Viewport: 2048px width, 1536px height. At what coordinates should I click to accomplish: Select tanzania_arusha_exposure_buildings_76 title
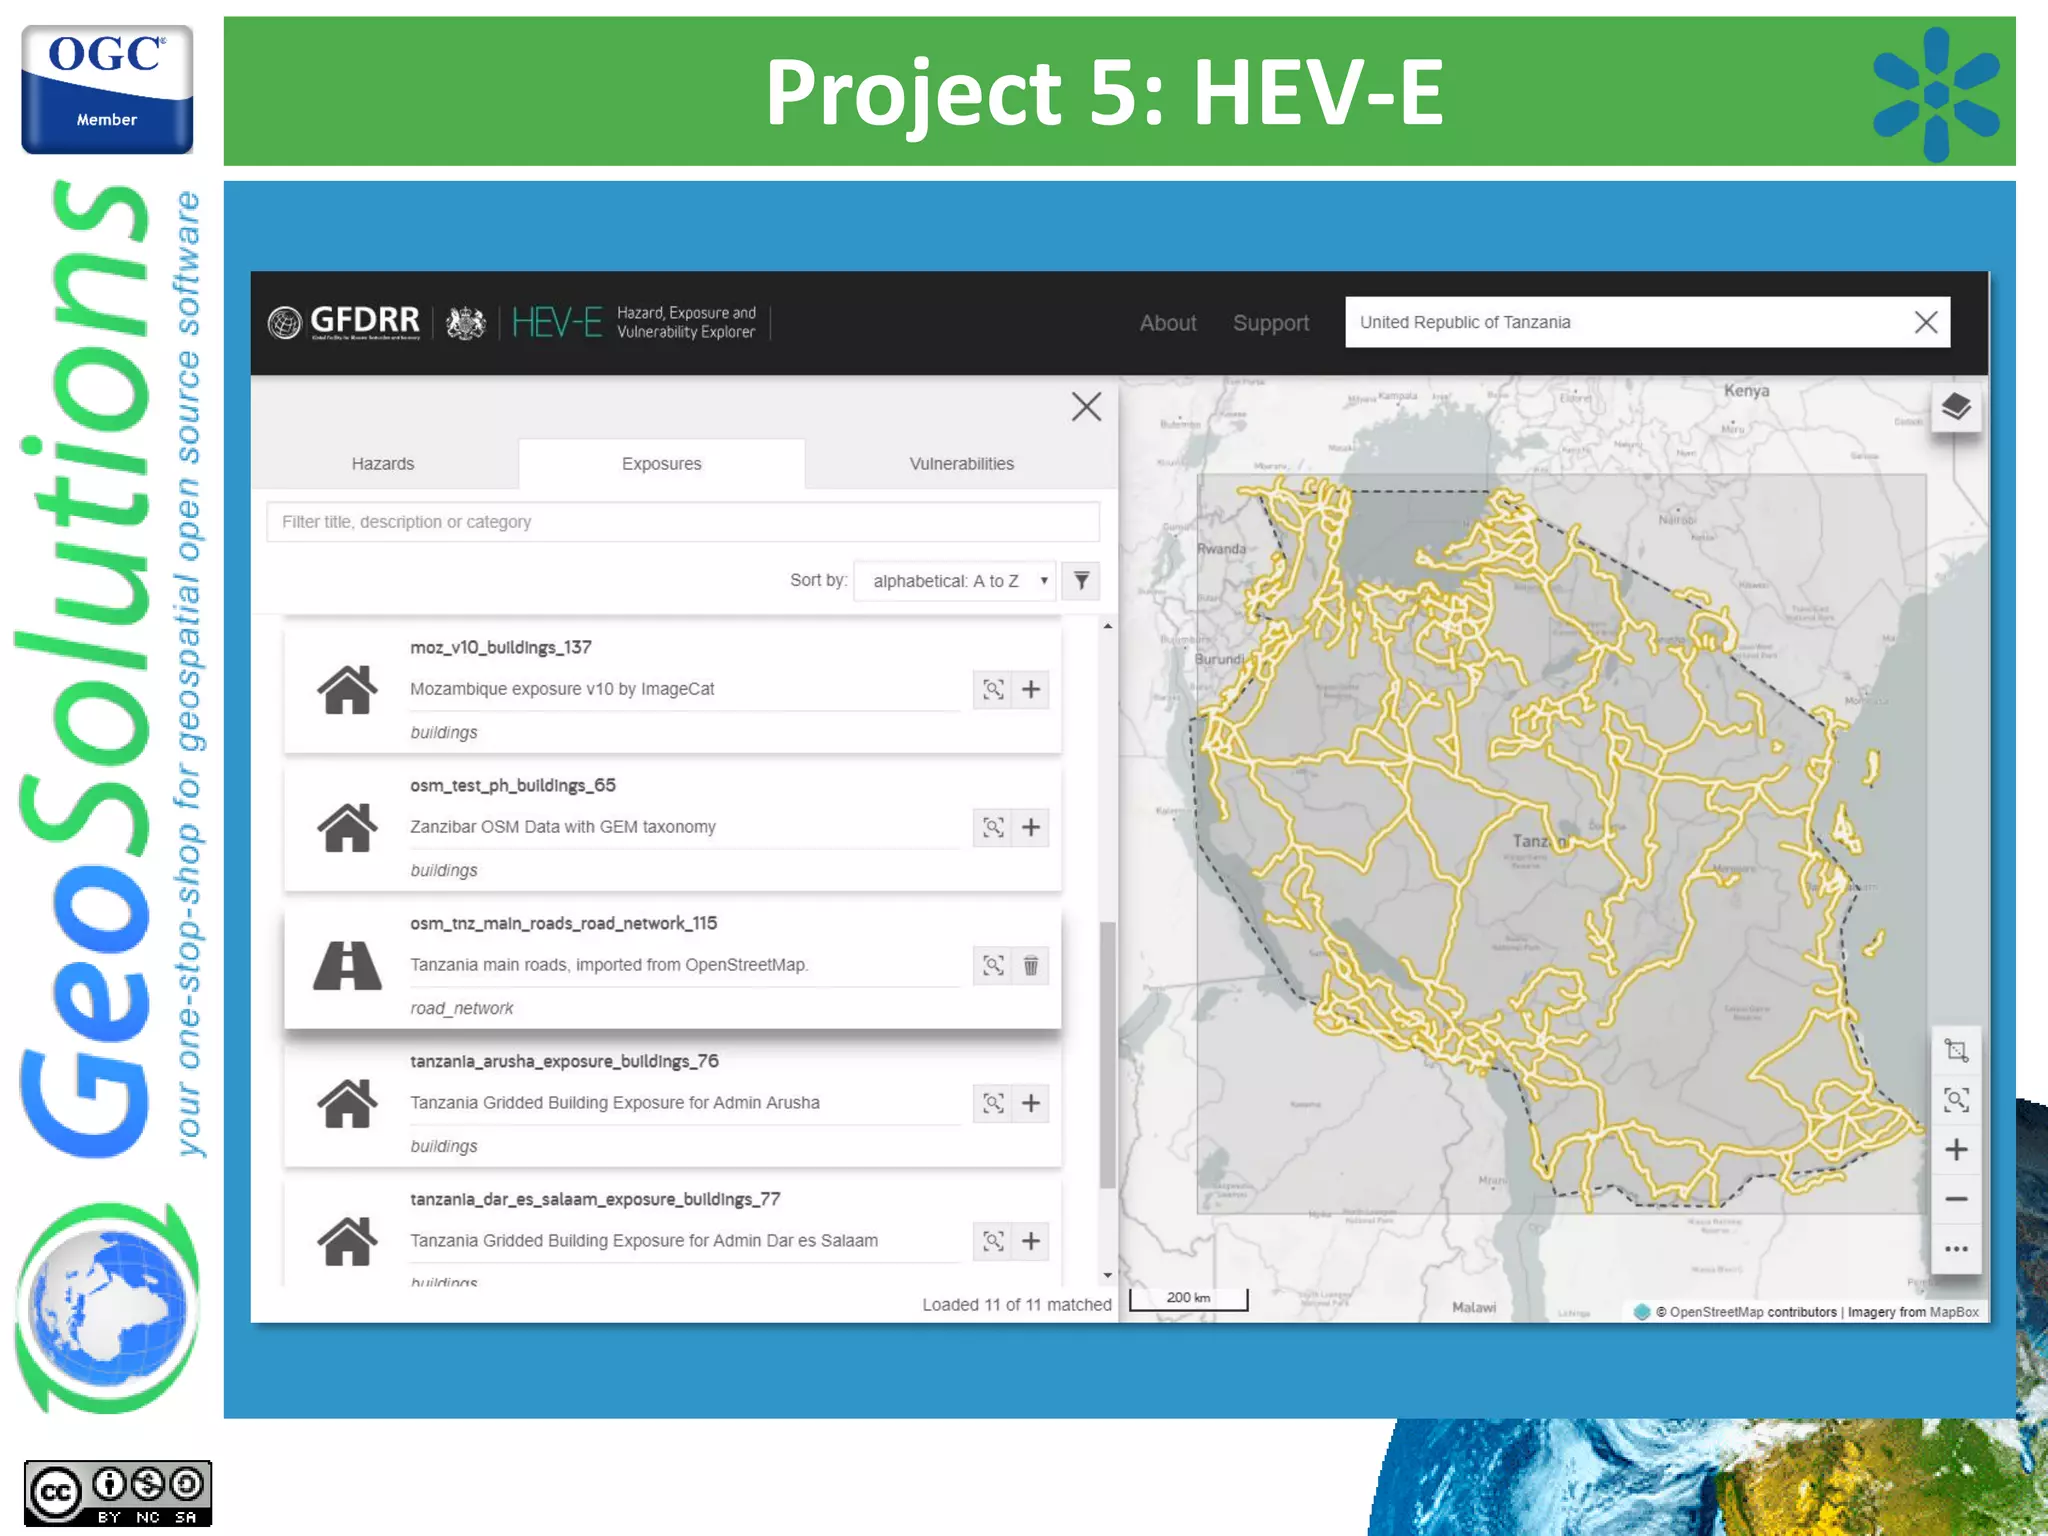tap(564, 1061)
